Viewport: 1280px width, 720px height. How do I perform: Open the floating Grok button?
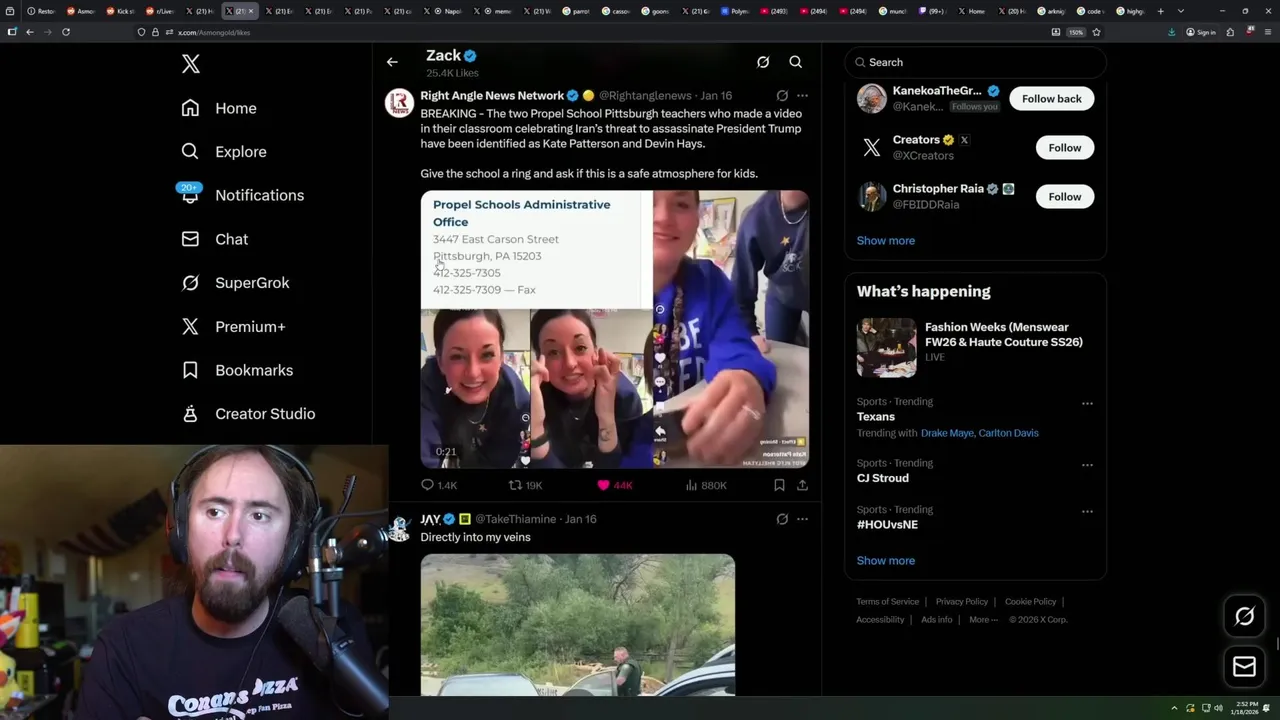pos(1244,617)
